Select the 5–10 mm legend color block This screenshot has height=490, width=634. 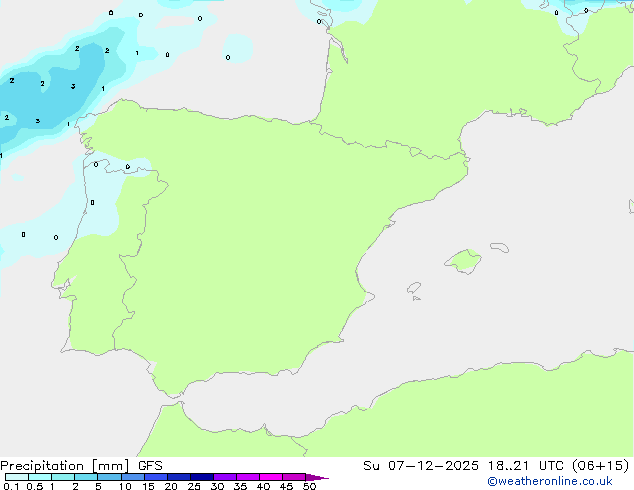coord(109,477)
